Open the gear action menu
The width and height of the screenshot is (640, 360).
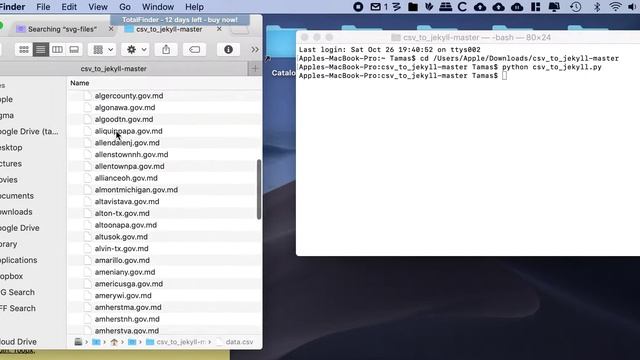point(136,50)
